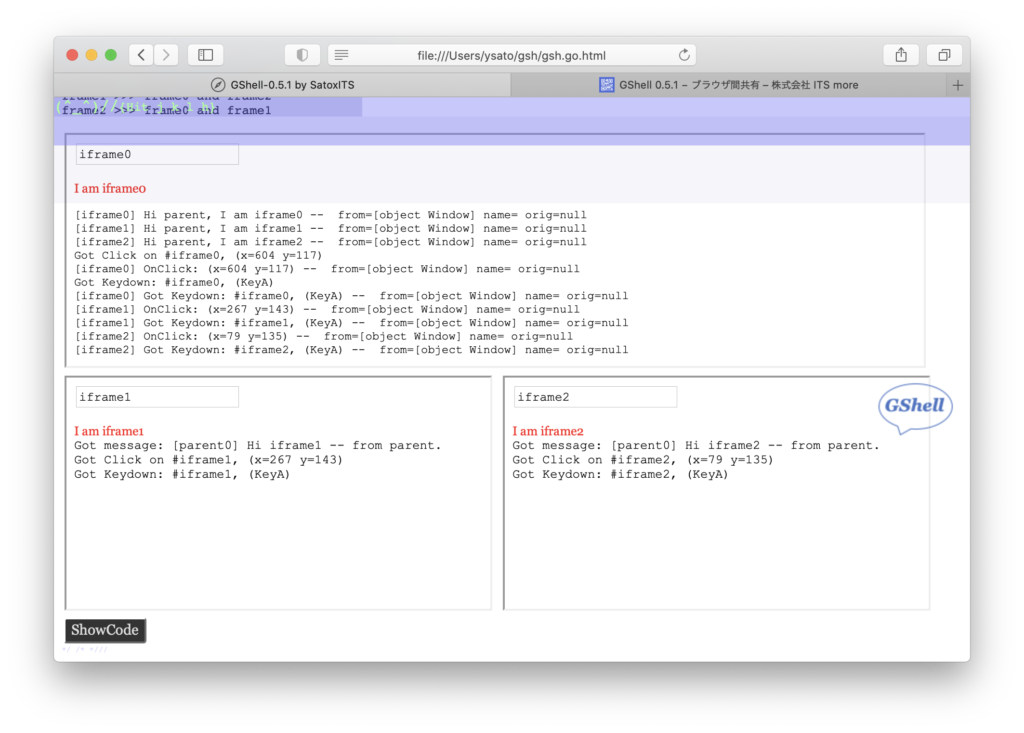Focus the iframe0 text field
This screenshot has width=1024, height=733.
pyautogui.click(x=157, y=155)
